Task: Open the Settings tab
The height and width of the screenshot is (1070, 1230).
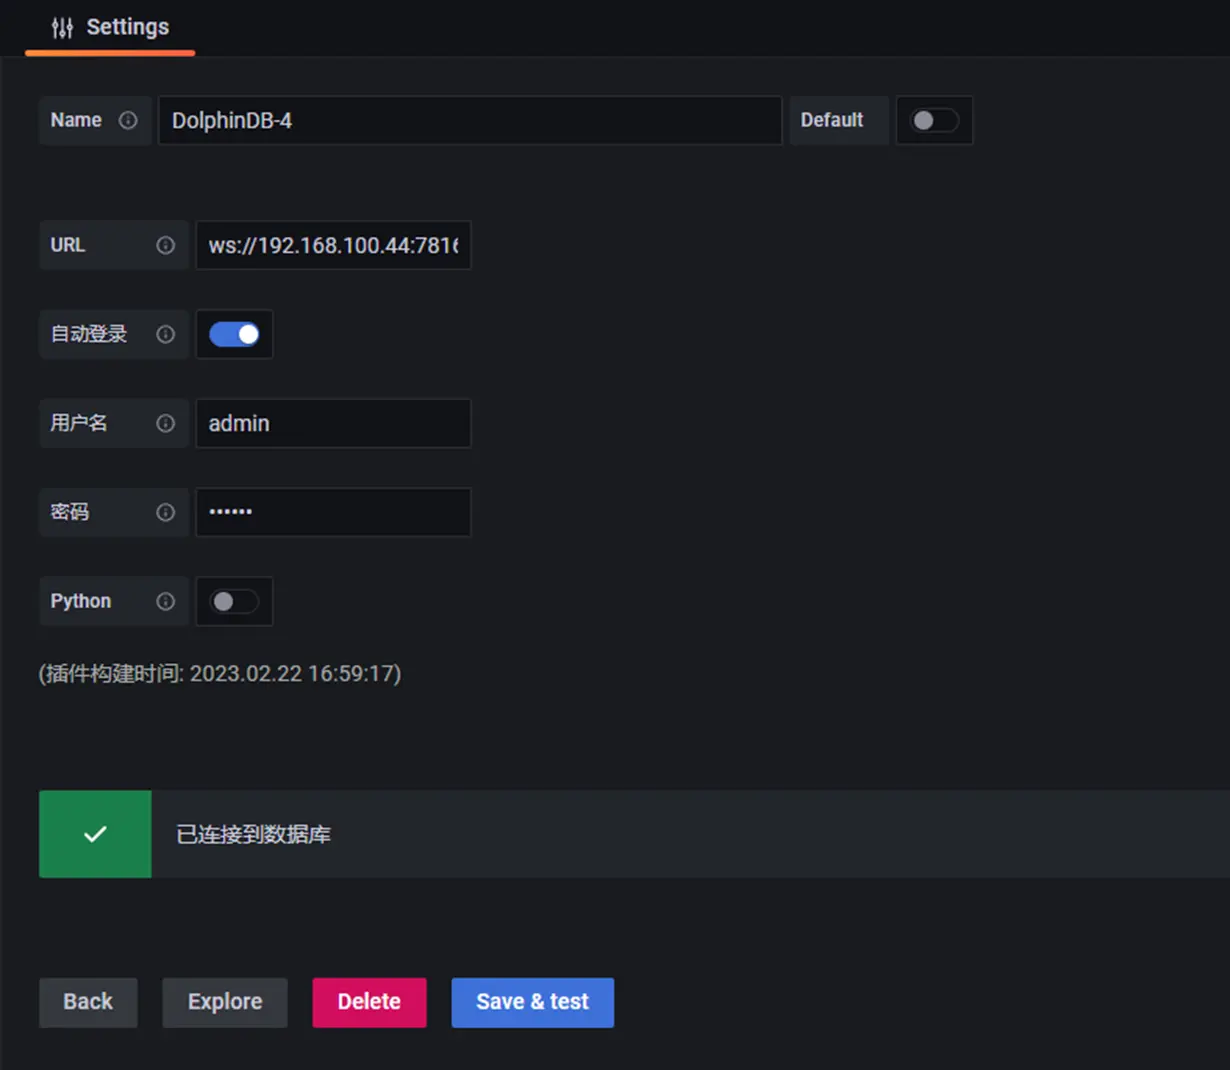Action: [x=110, y=27]
